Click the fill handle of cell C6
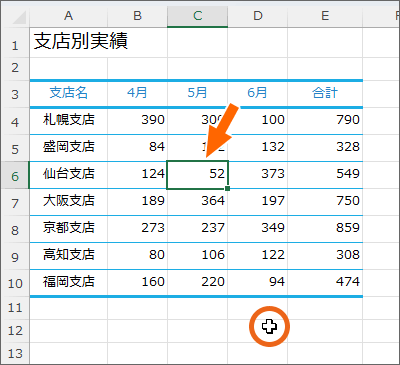 point(228,189)
